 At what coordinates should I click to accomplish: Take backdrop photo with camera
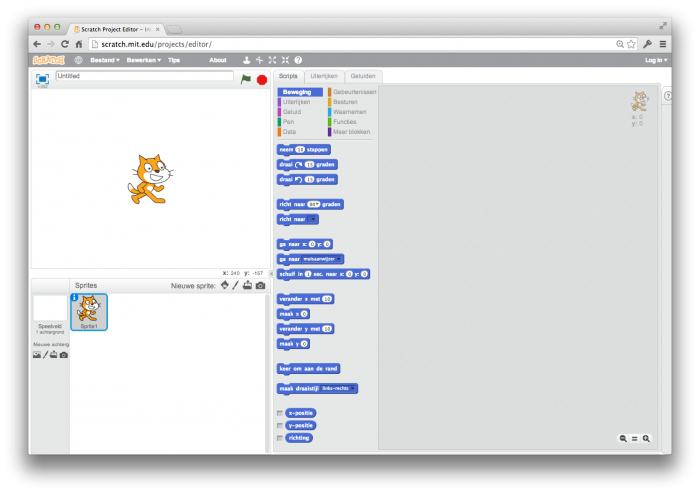[x=64, y=355]
